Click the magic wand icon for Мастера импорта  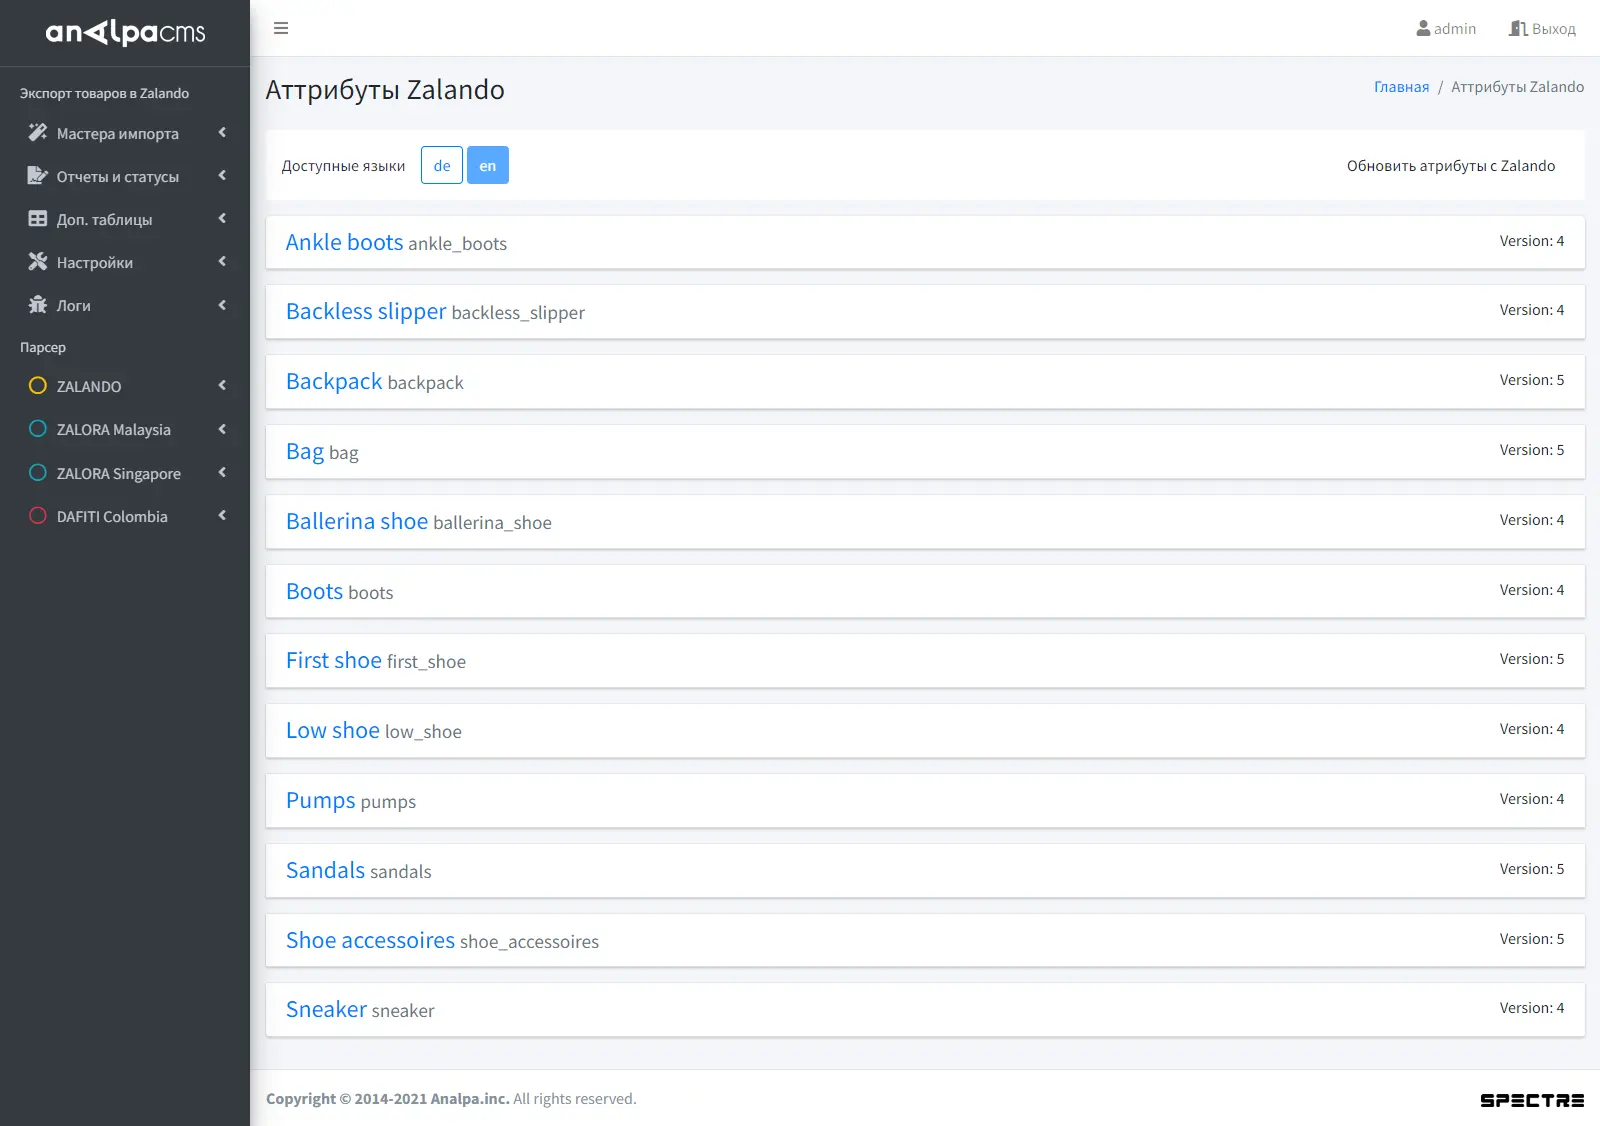38,133
